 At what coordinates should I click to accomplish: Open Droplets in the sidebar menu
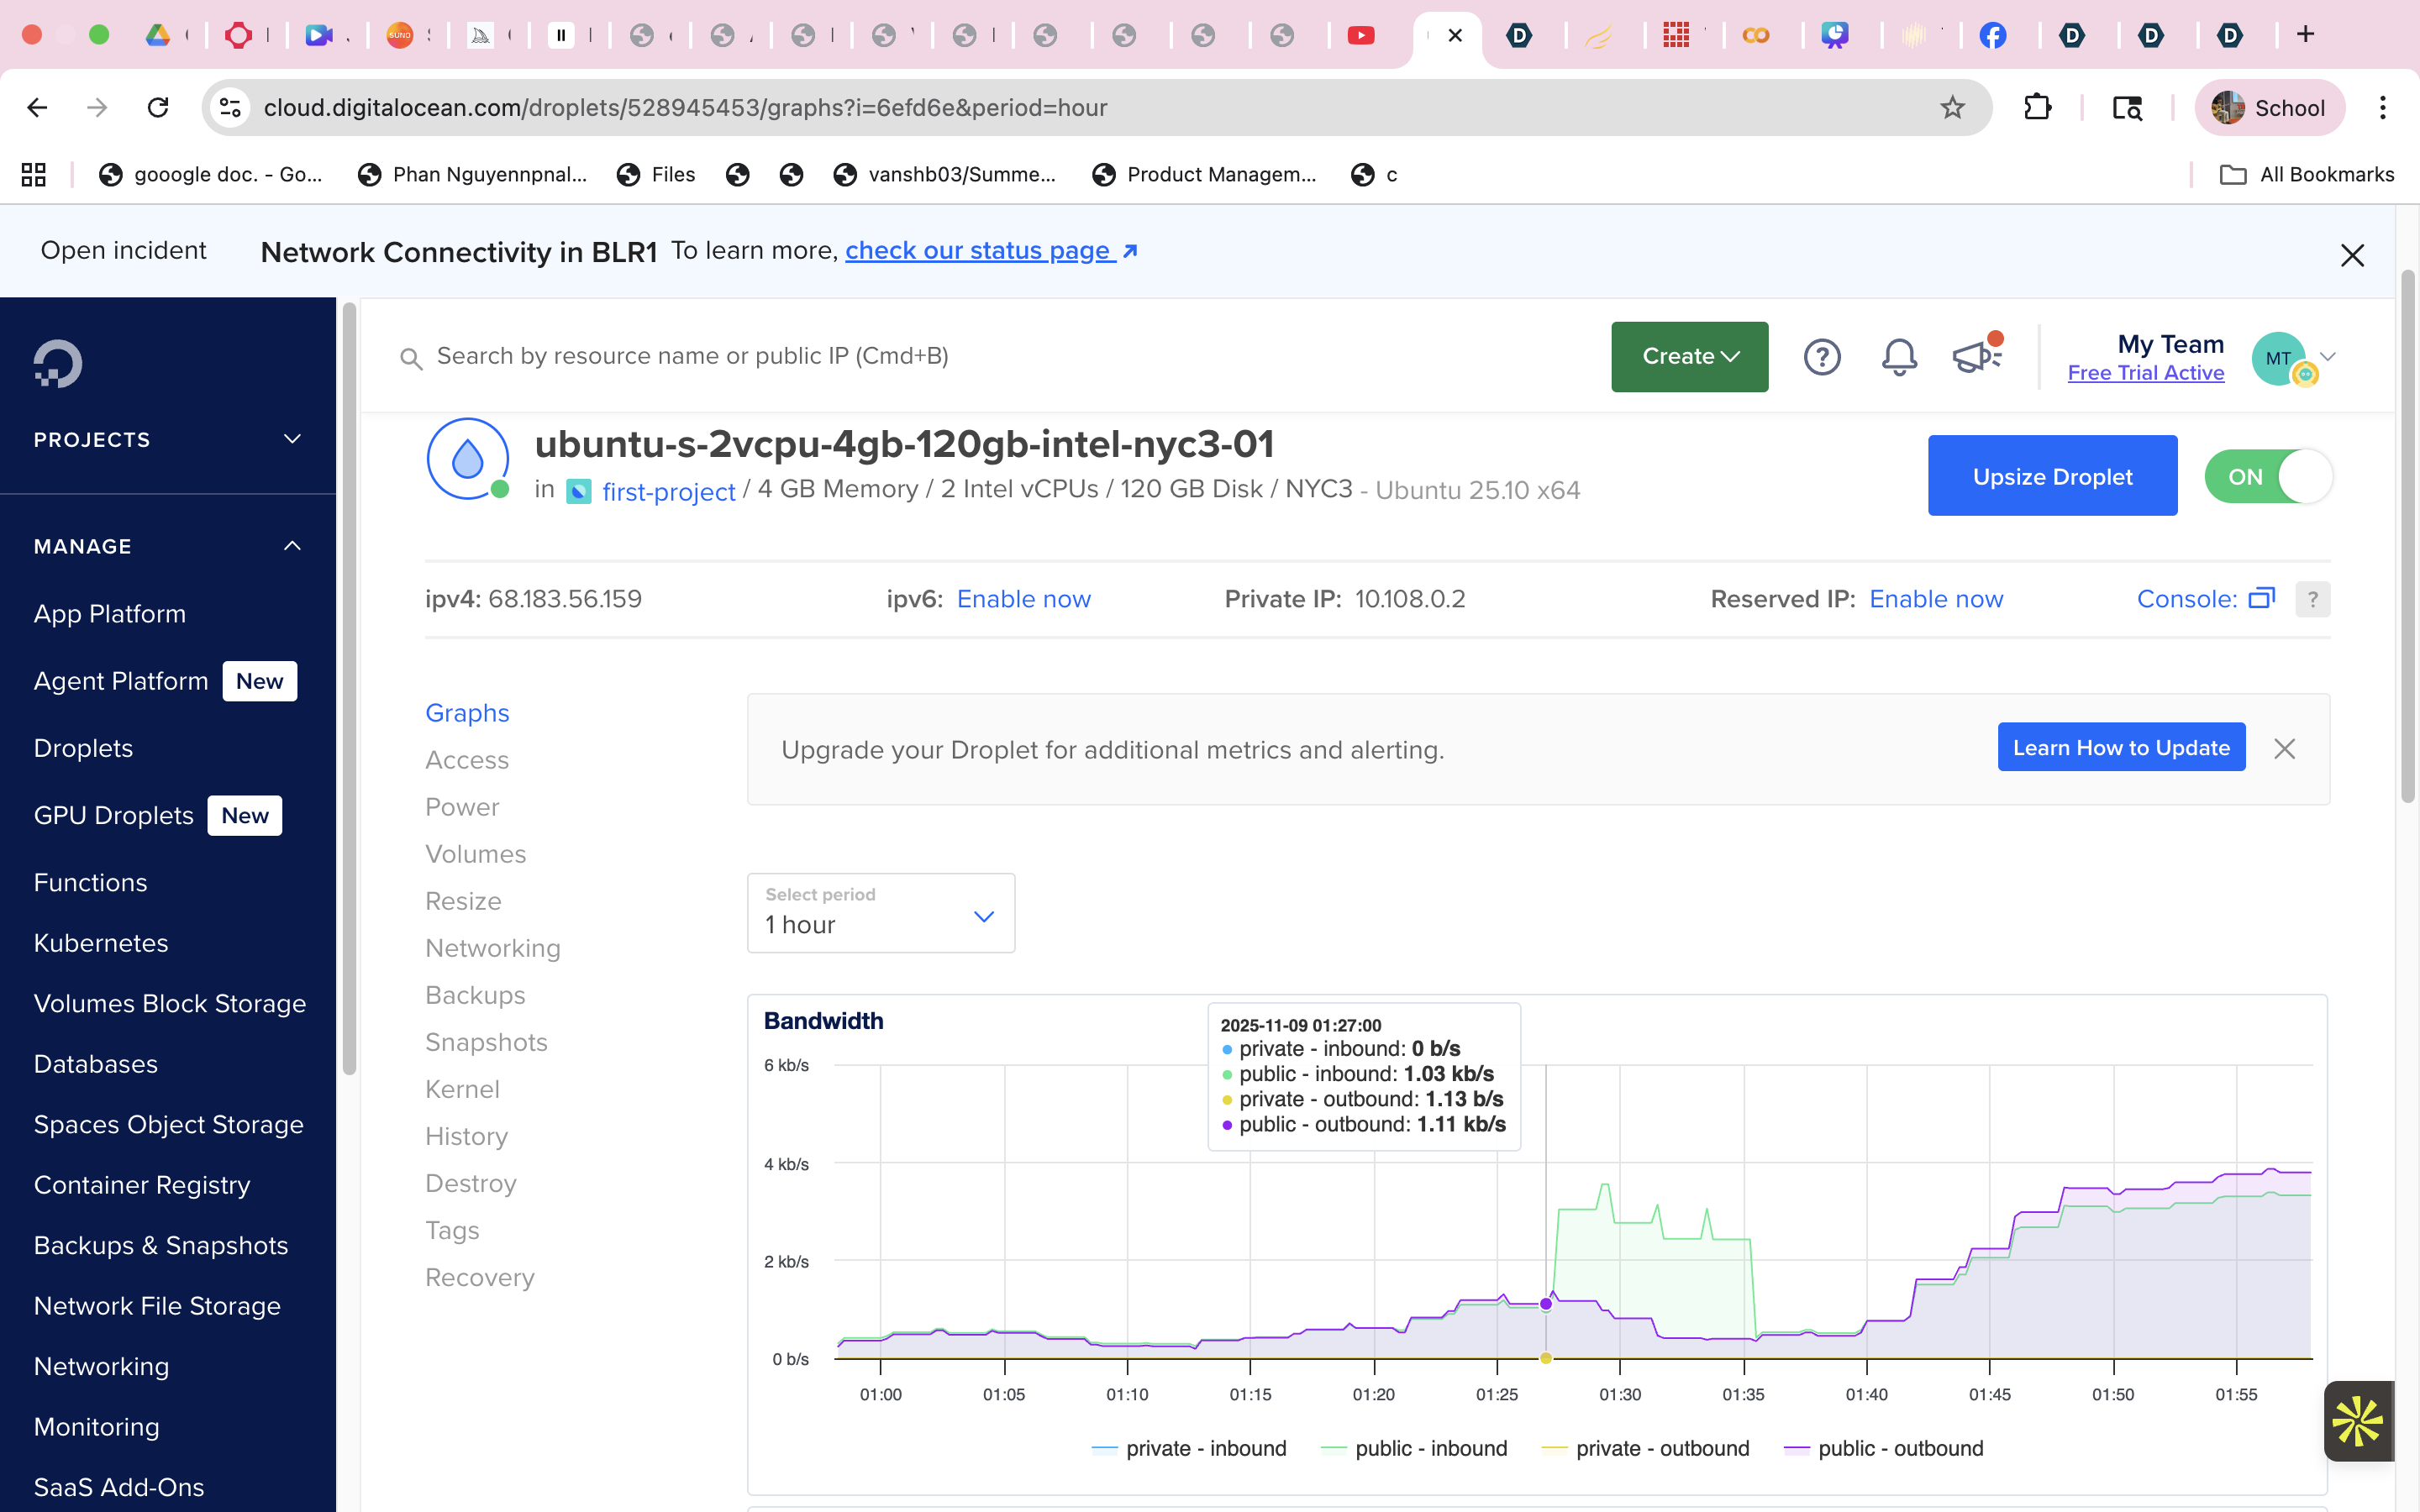pyautogui.click(x=83, y=748)
